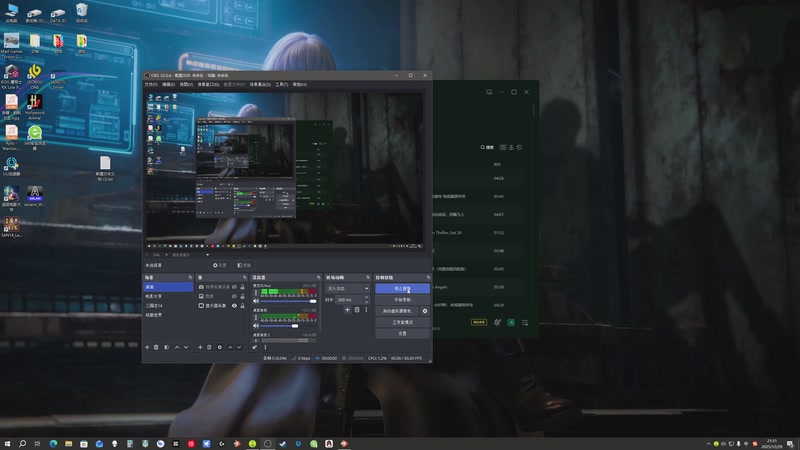Screen dimensions: 800x450
Task: Toggle lock on 图像 source
Action: click(x=242, y=296)
